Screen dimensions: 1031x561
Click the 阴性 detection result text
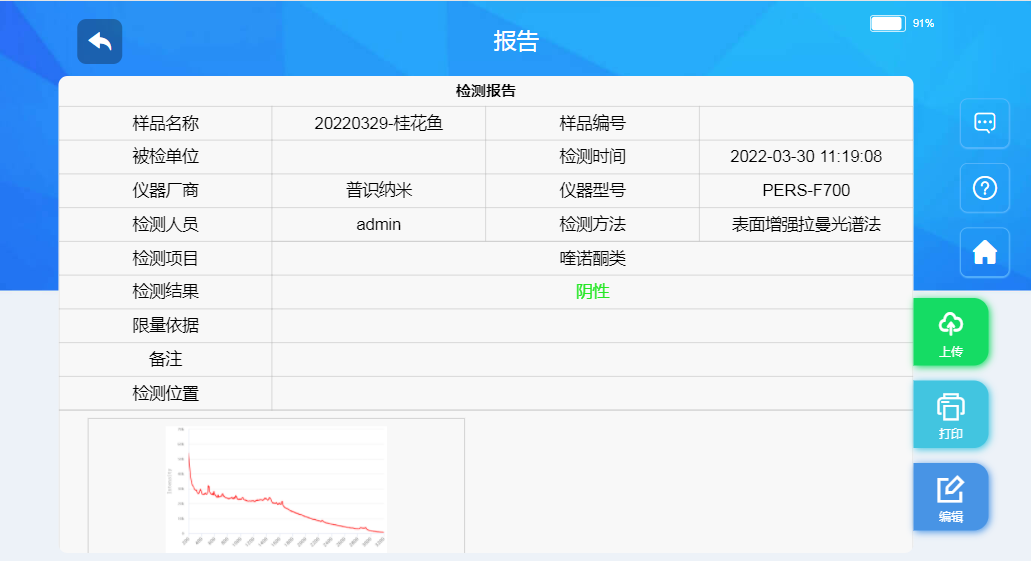[592, 292]
